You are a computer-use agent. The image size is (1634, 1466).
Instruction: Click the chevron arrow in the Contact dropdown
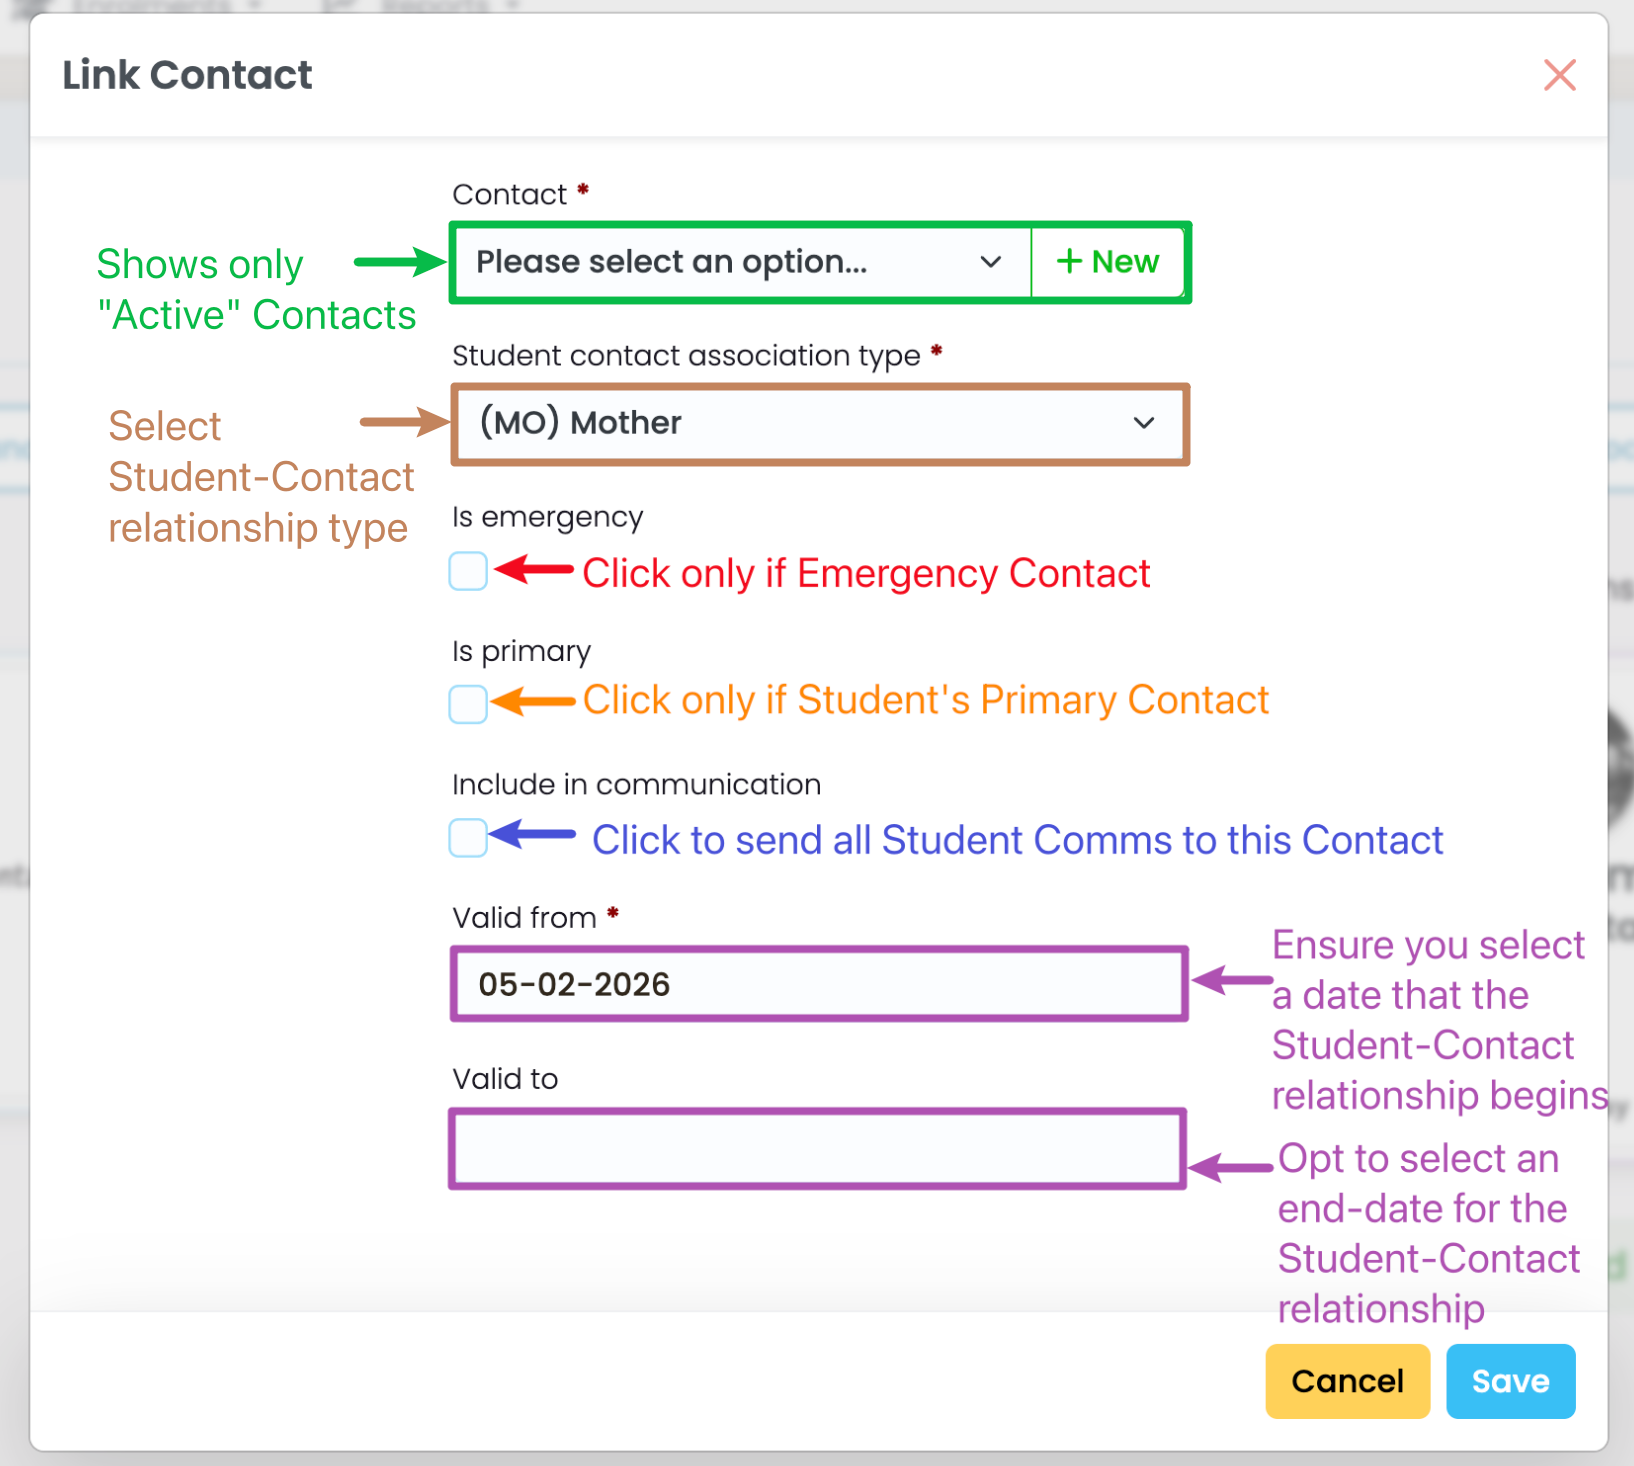coord(990,262)
